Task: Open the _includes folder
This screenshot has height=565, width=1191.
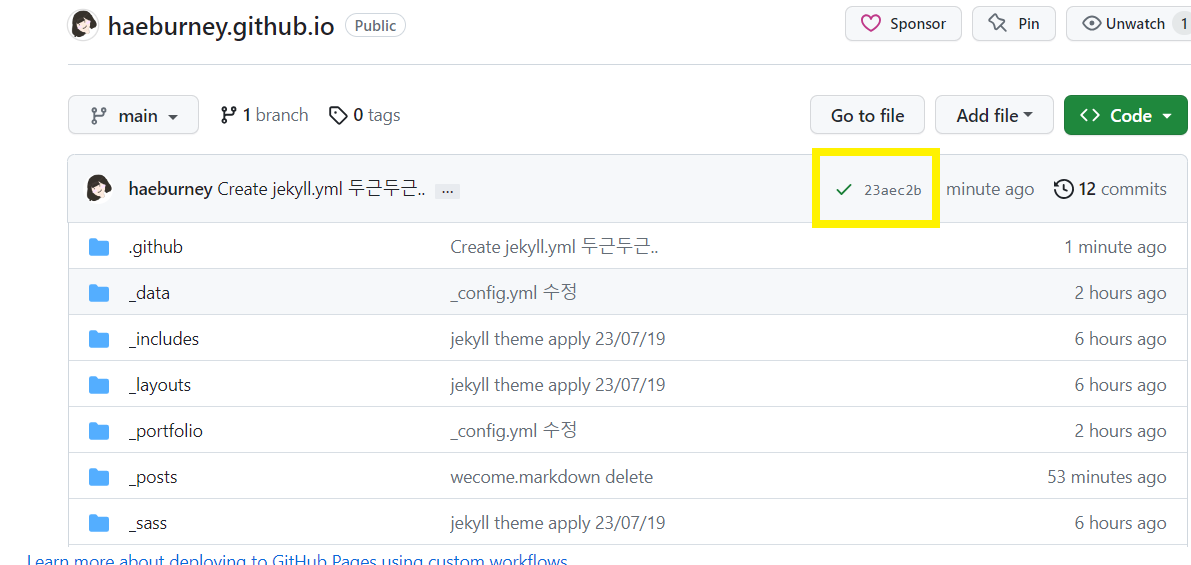Action: click(x=163, y=339)
